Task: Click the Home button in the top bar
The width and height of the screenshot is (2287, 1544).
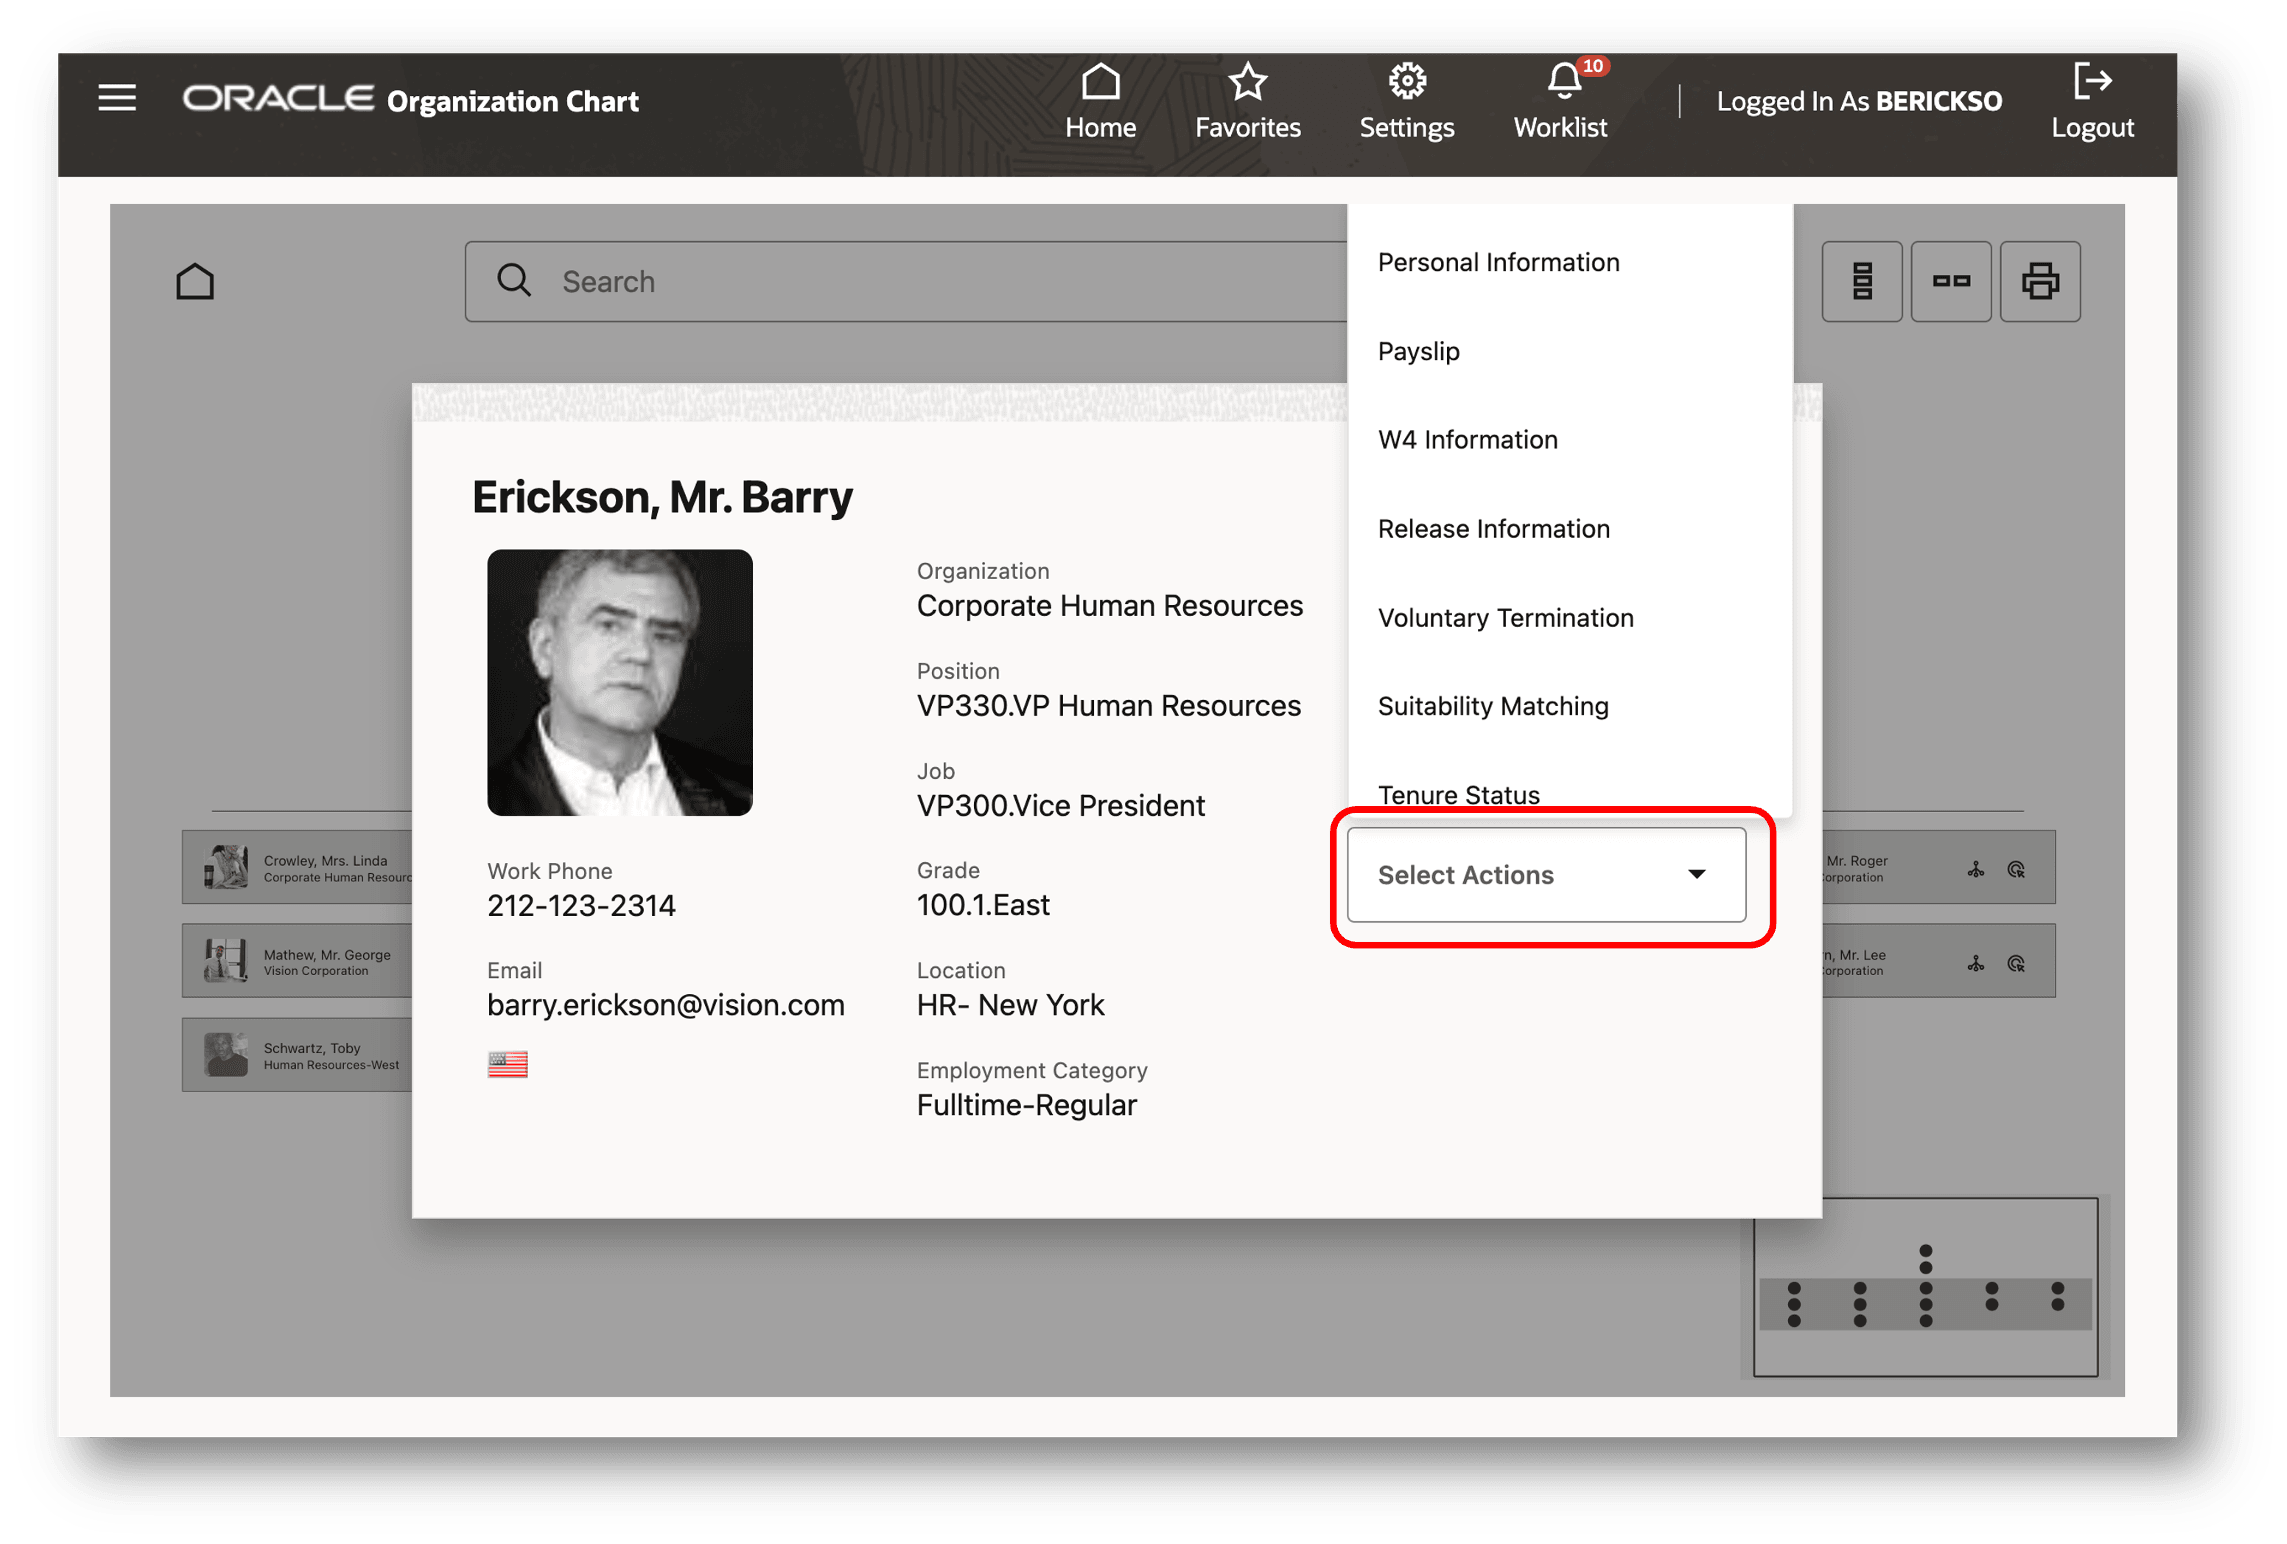Action: click(x=1100, y=100)
